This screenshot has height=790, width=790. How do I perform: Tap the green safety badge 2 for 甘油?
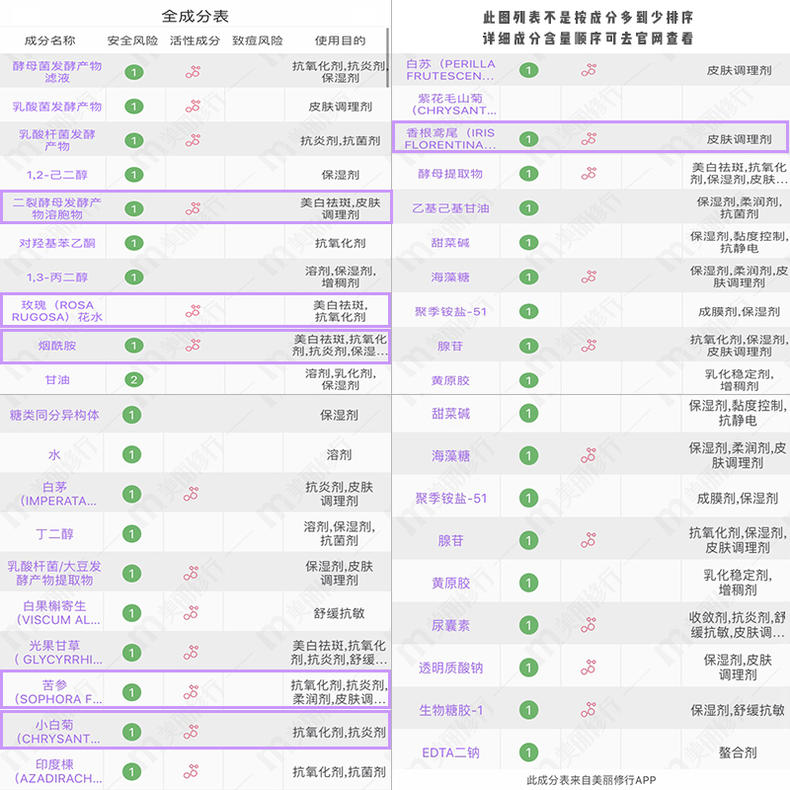[x=134, y=380]
